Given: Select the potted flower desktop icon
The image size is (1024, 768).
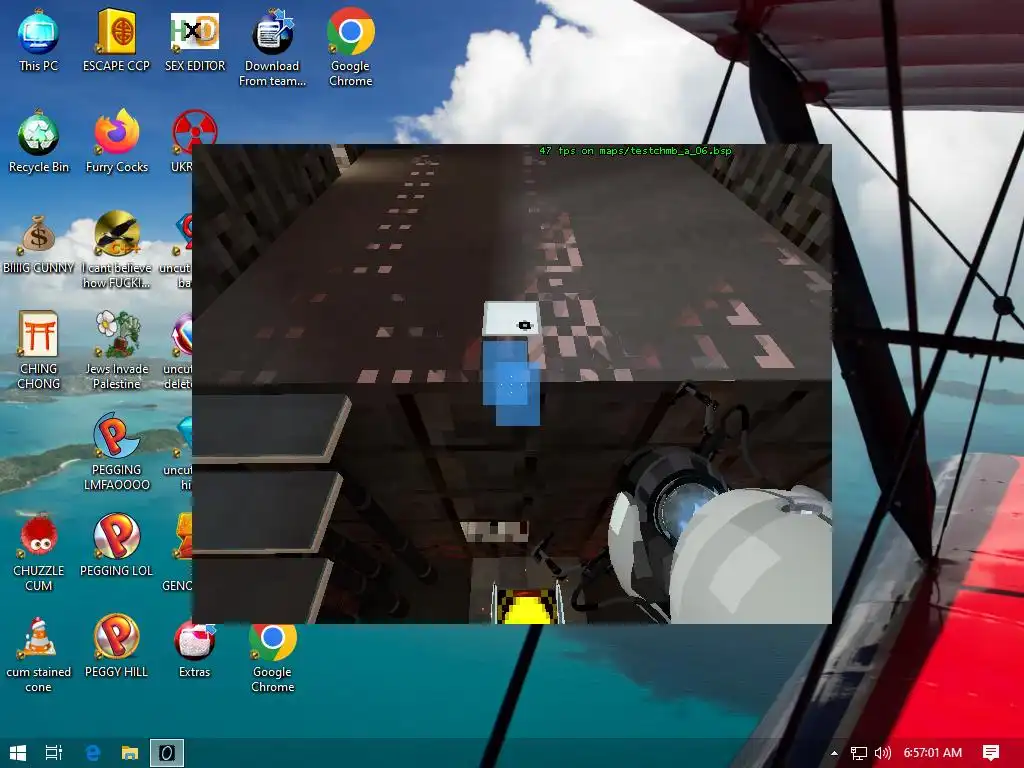Looking at the screenshot, I should (117, 350).
